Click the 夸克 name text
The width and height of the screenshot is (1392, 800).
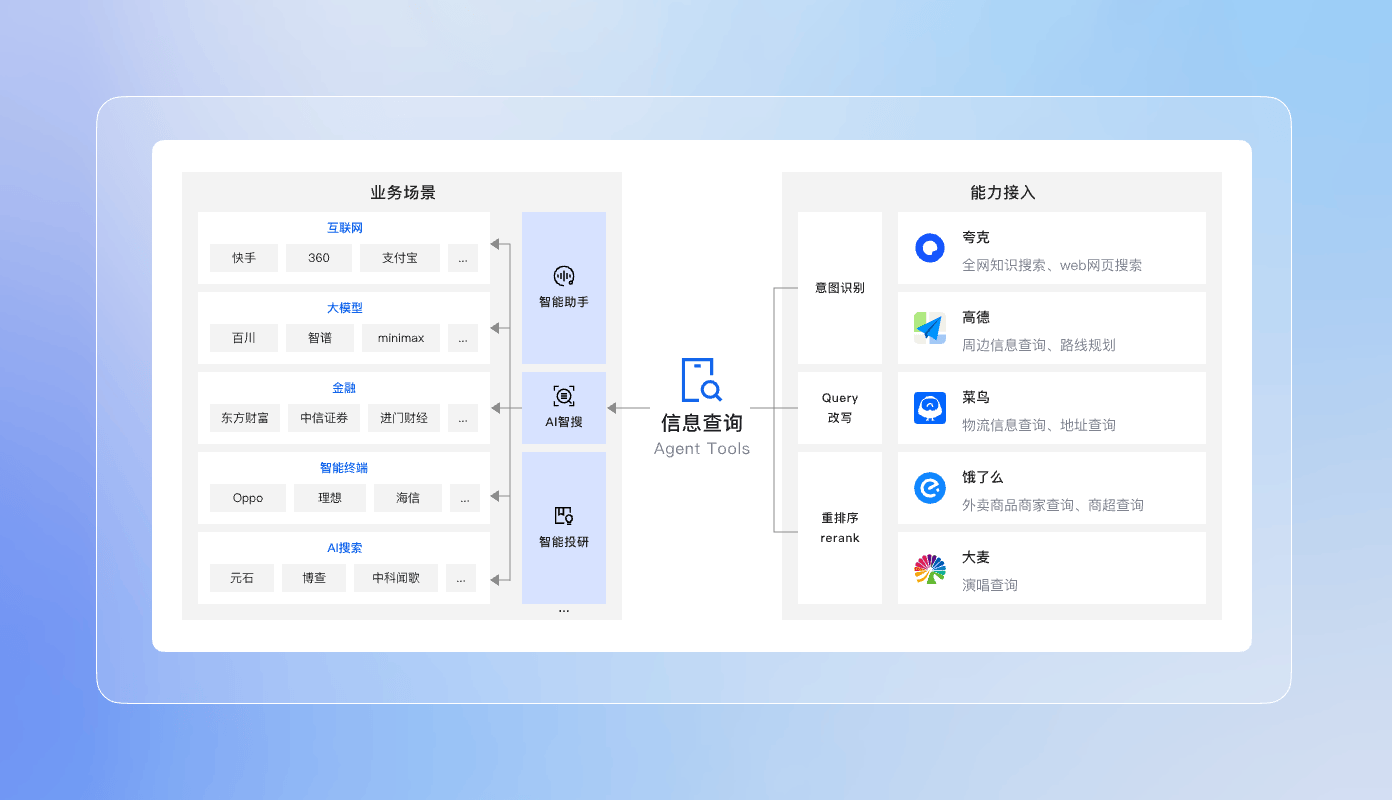pyautogui.click(x=976, y=238)
